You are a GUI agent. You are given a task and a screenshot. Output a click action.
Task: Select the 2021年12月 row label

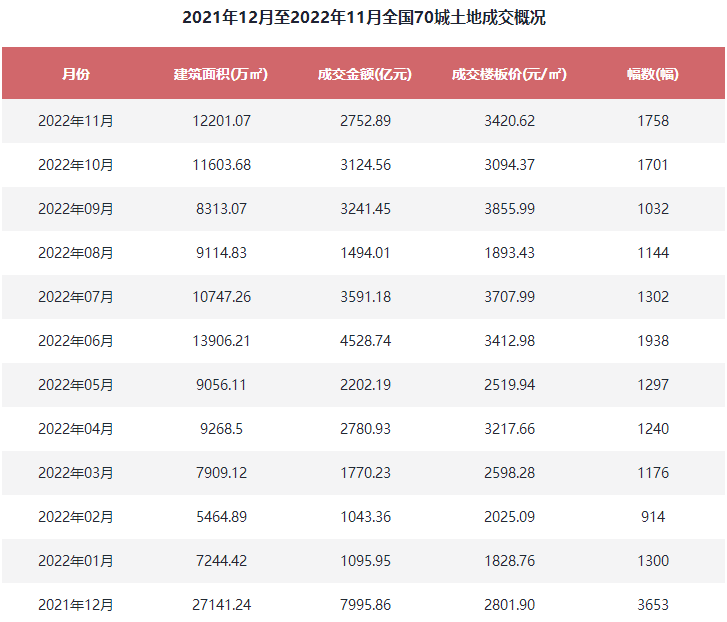pyautogui.click(x=76, y=605)
